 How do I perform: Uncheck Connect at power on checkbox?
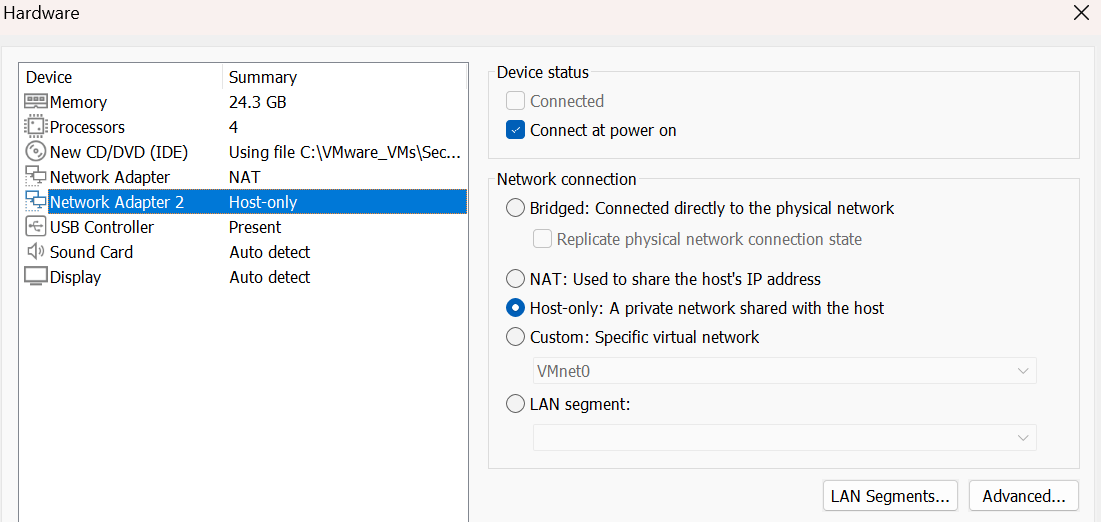pyautogui.click(x=516, y=130)
